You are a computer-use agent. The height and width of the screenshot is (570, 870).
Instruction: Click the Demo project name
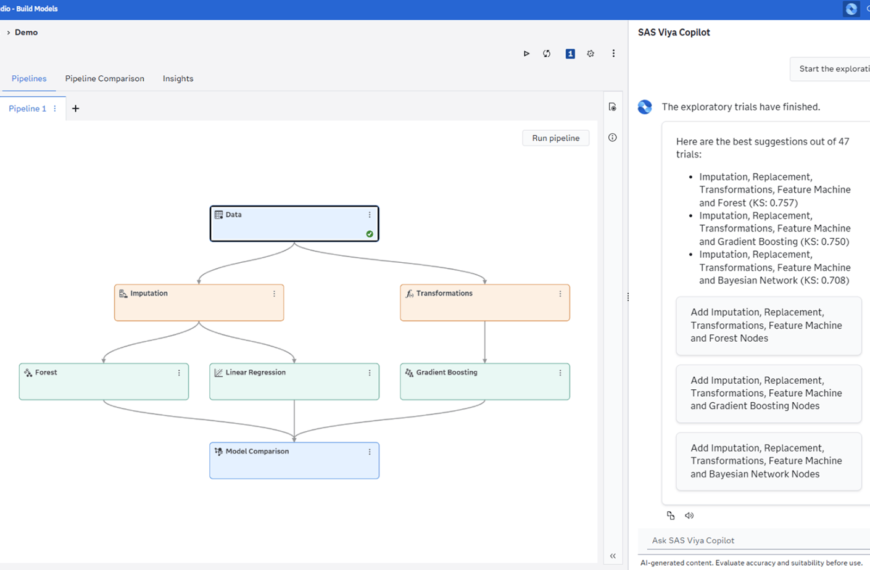pos(26,32)
